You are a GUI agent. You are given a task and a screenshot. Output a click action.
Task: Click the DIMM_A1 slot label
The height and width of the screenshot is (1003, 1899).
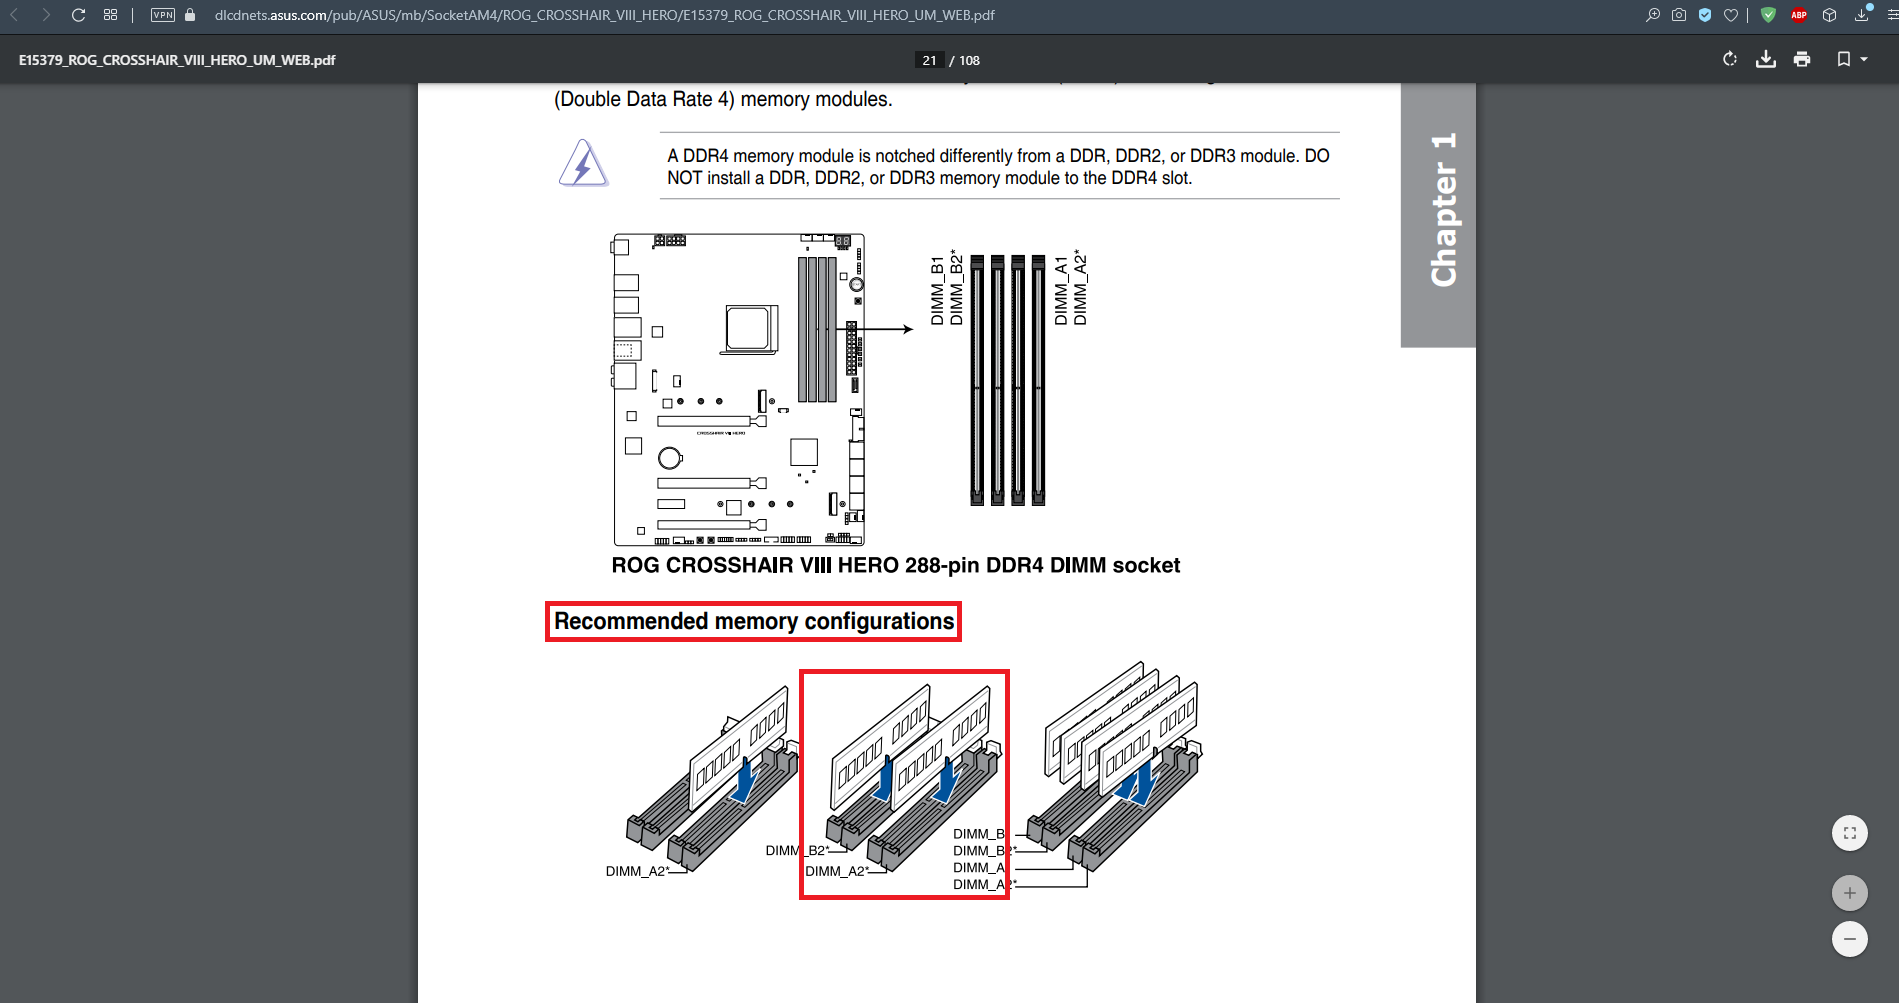pos(1061,290)
